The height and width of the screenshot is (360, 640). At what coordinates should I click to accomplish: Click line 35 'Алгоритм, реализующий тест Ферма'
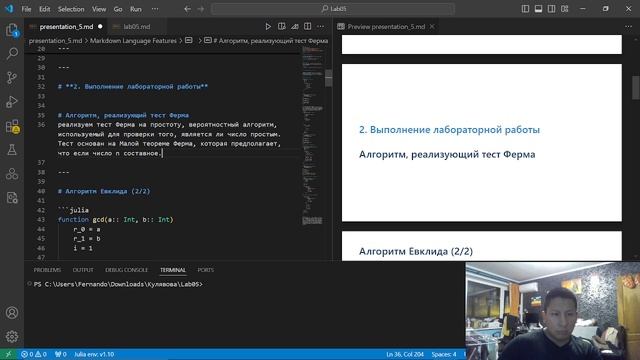(x=123, y=115)
